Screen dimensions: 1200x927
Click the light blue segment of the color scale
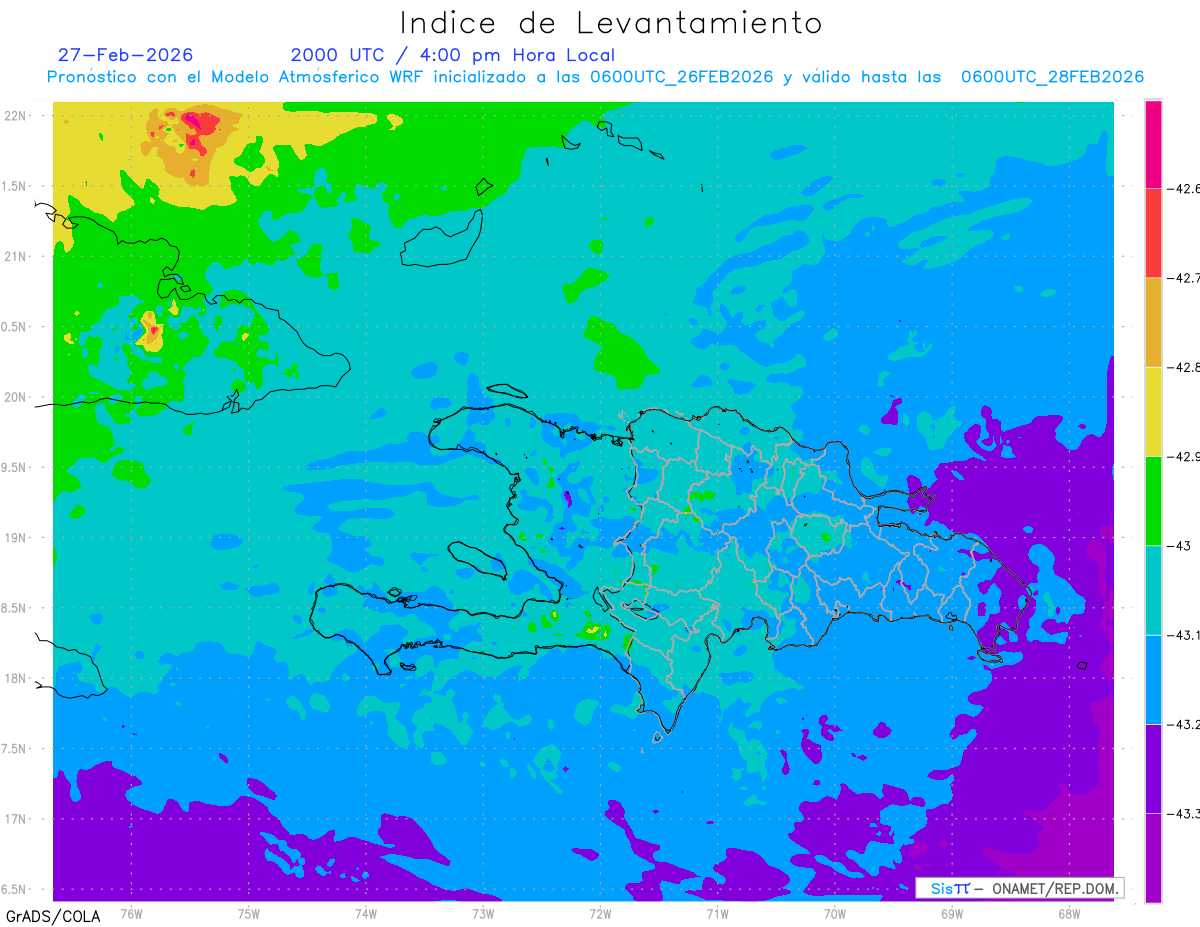tap(1153, 679)
